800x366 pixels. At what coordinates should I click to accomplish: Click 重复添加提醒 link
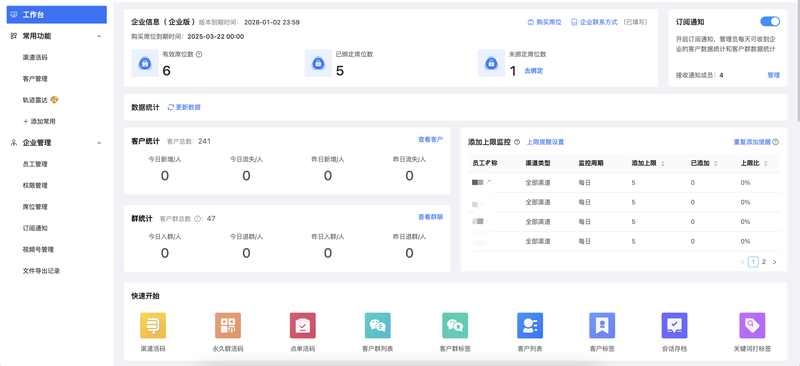[x=753, y=142]
